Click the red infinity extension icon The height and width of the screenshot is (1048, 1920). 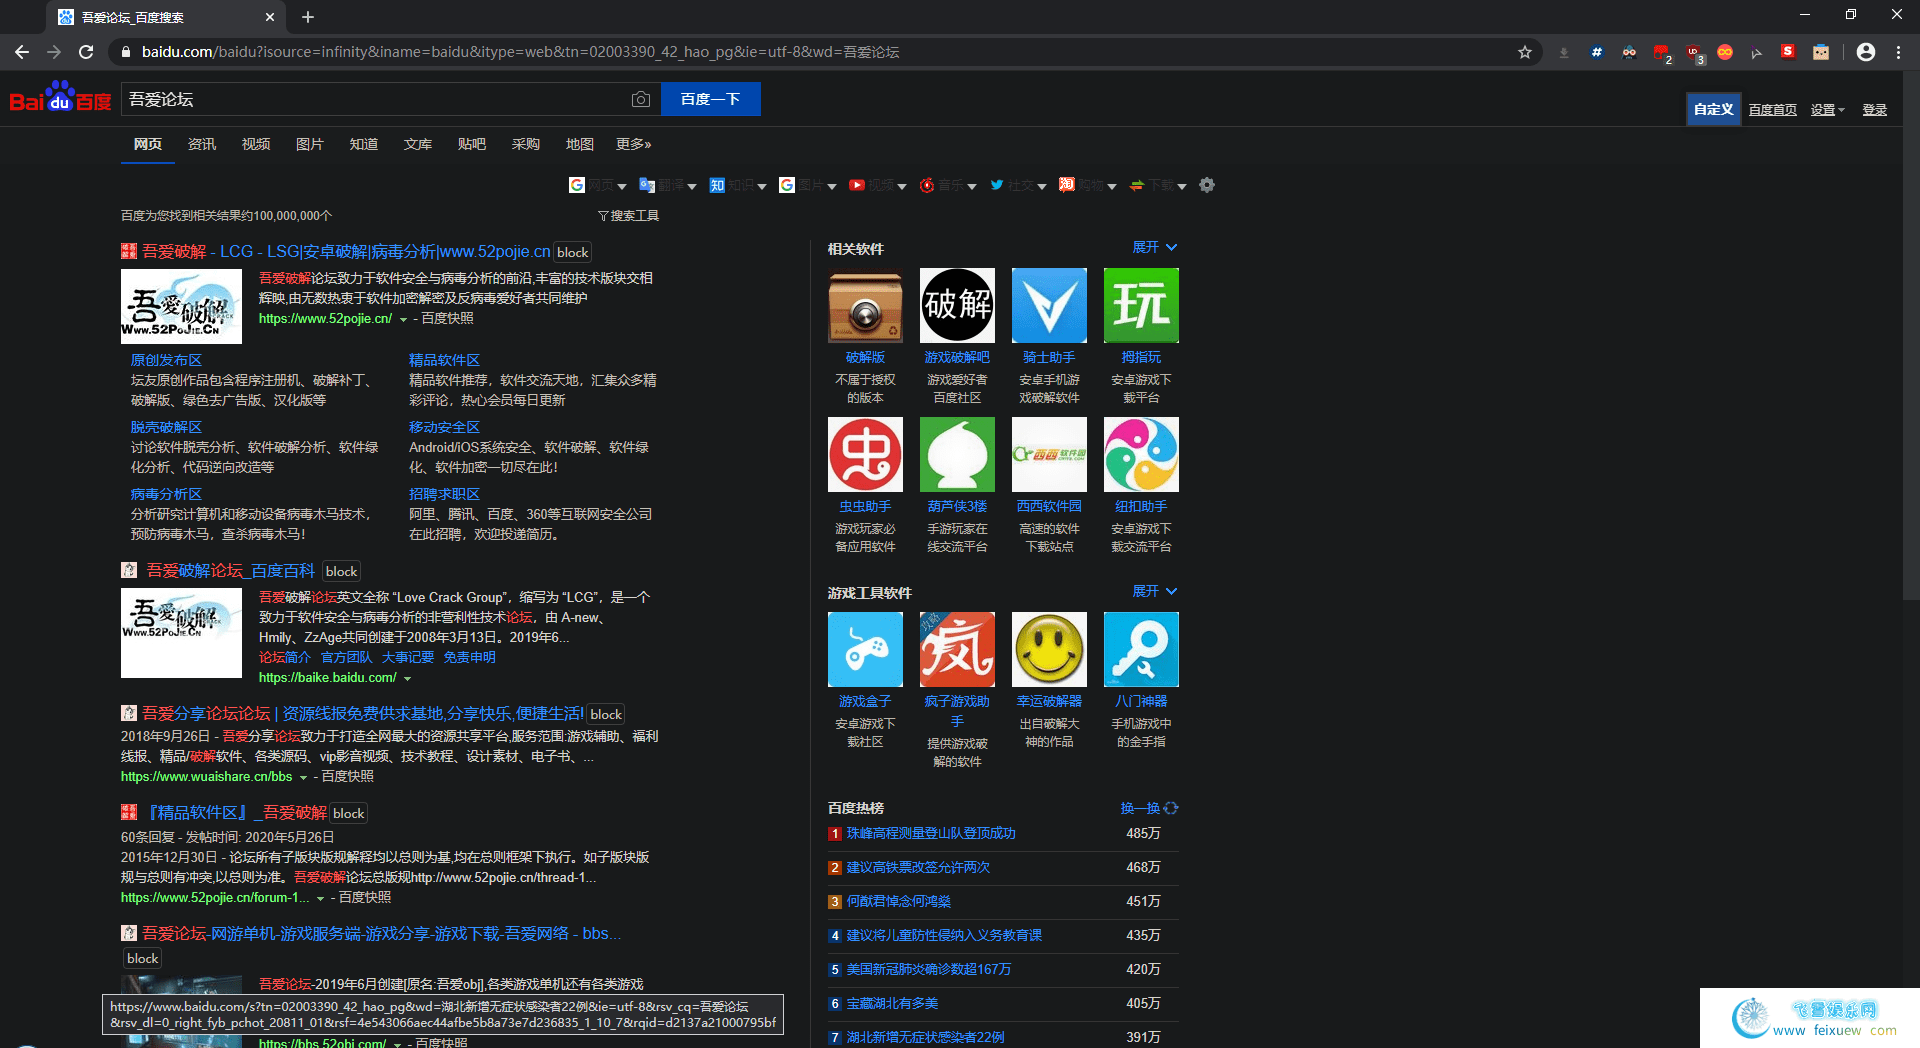(1725, 52)
